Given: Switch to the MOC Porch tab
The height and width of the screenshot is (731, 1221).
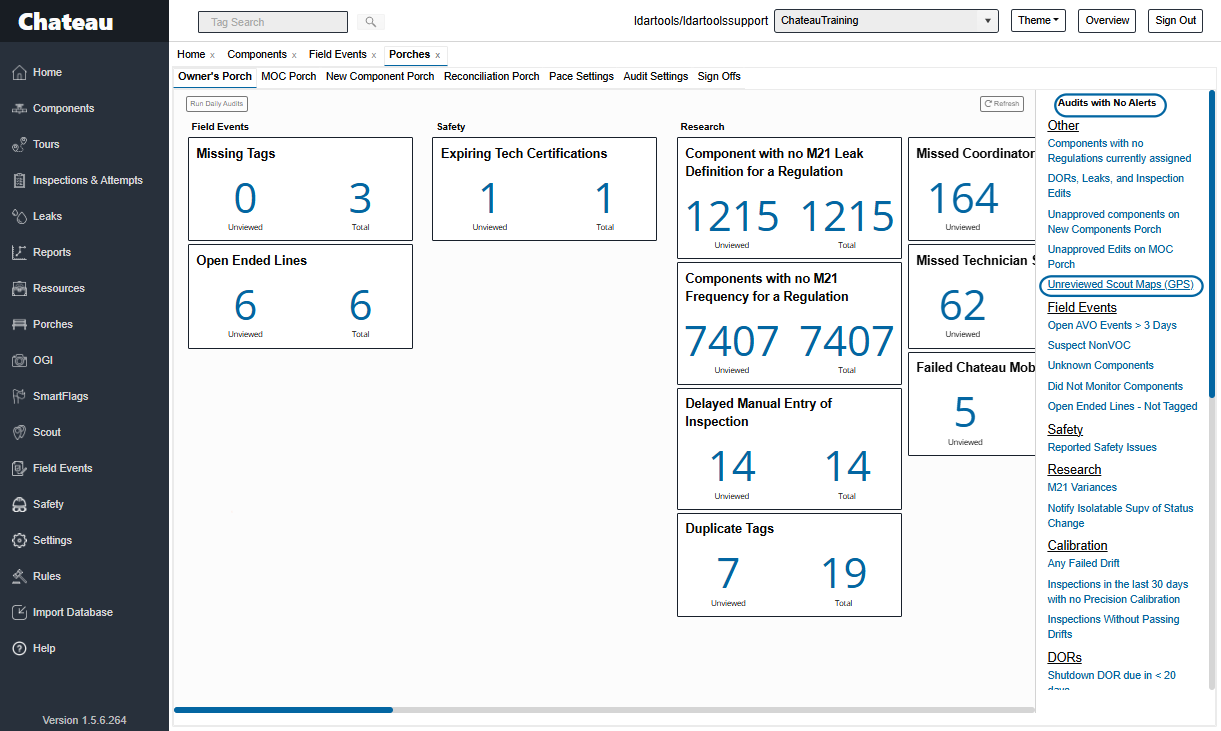Looking at the screenshot, I should click(x=288, y=76).
